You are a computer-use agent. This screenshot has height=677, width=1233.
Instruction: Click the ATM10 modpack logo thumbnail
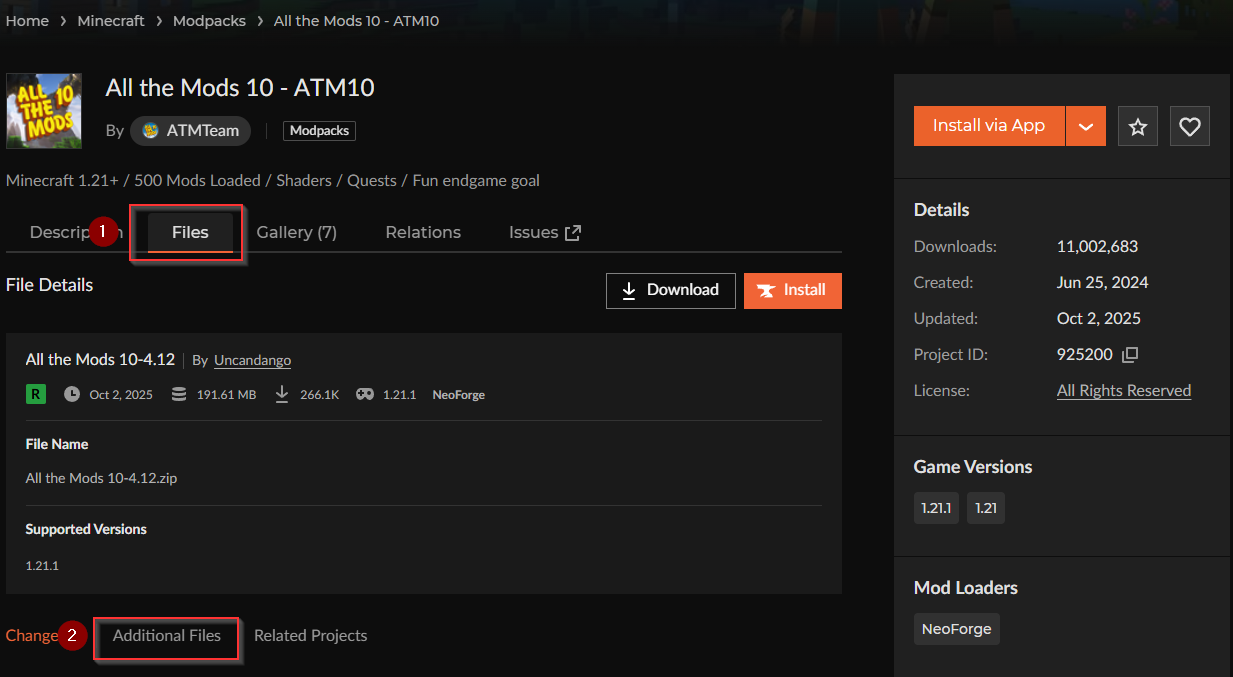coord(44,111)
